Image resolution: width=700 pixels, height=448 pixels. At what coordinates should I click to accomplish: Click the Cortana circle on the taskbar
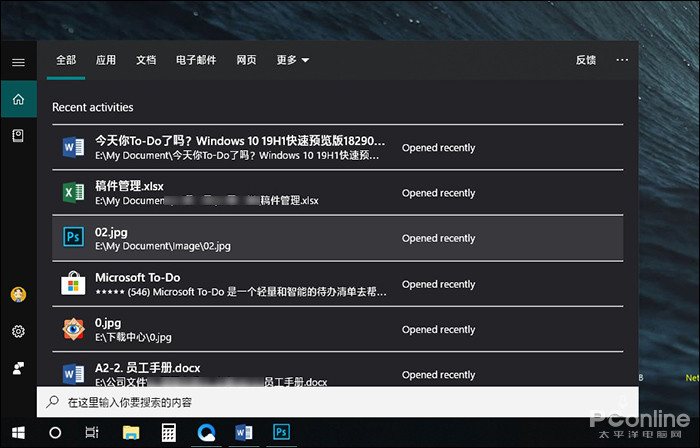(x=55, y=432)
